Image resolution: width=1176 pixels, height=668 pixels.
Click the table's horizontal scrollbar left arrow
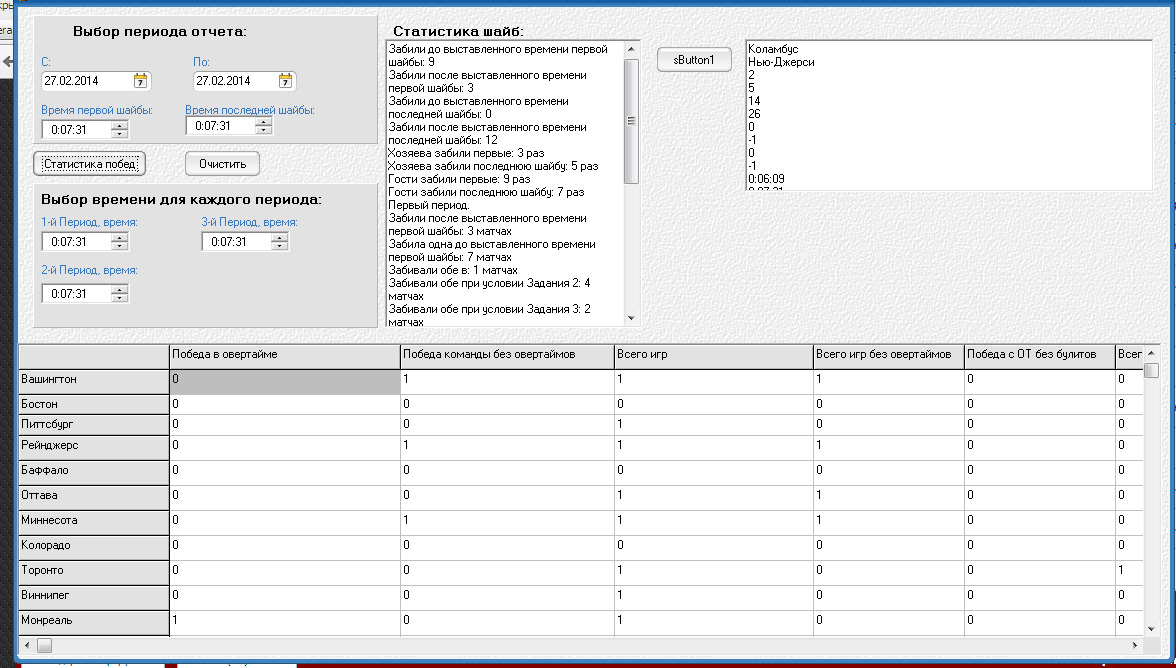click(x=27, y=645)
